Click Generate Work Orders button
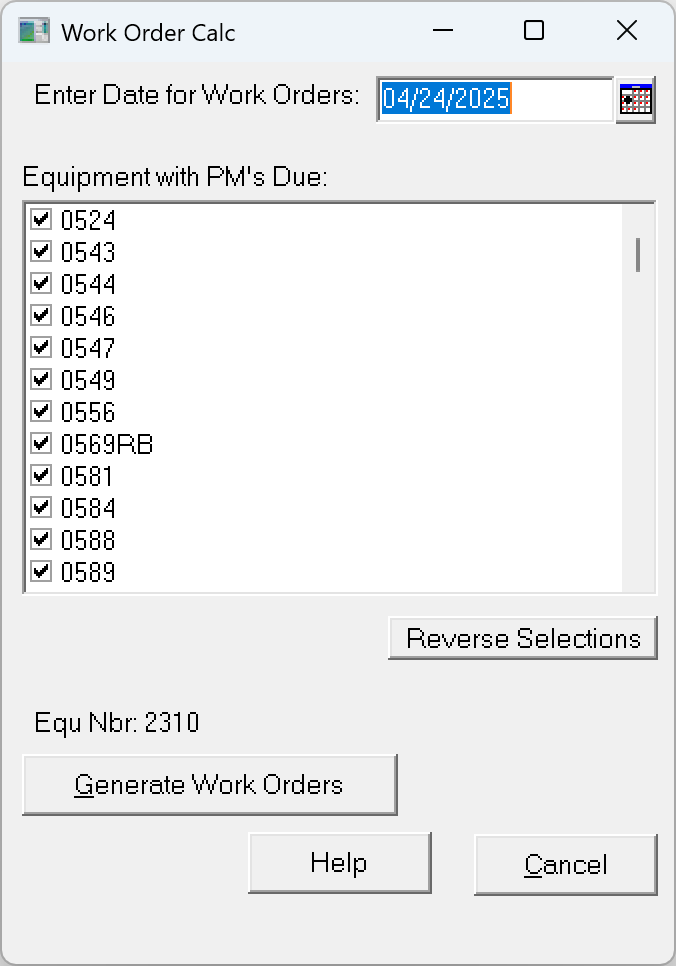Viewport: 676px width, 966px height. coord(209,785)
